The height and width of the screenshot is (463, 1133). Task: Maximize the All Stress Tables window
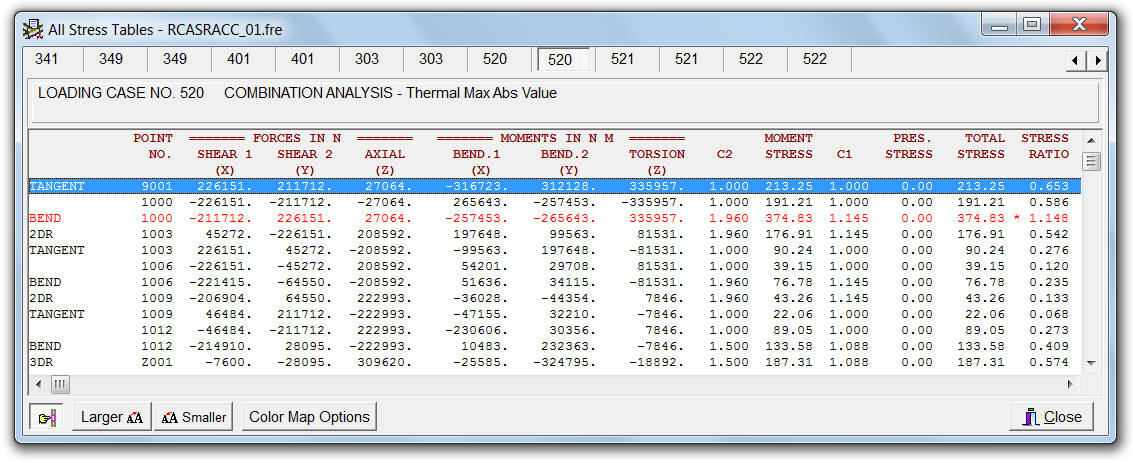tap(1033, 25)
